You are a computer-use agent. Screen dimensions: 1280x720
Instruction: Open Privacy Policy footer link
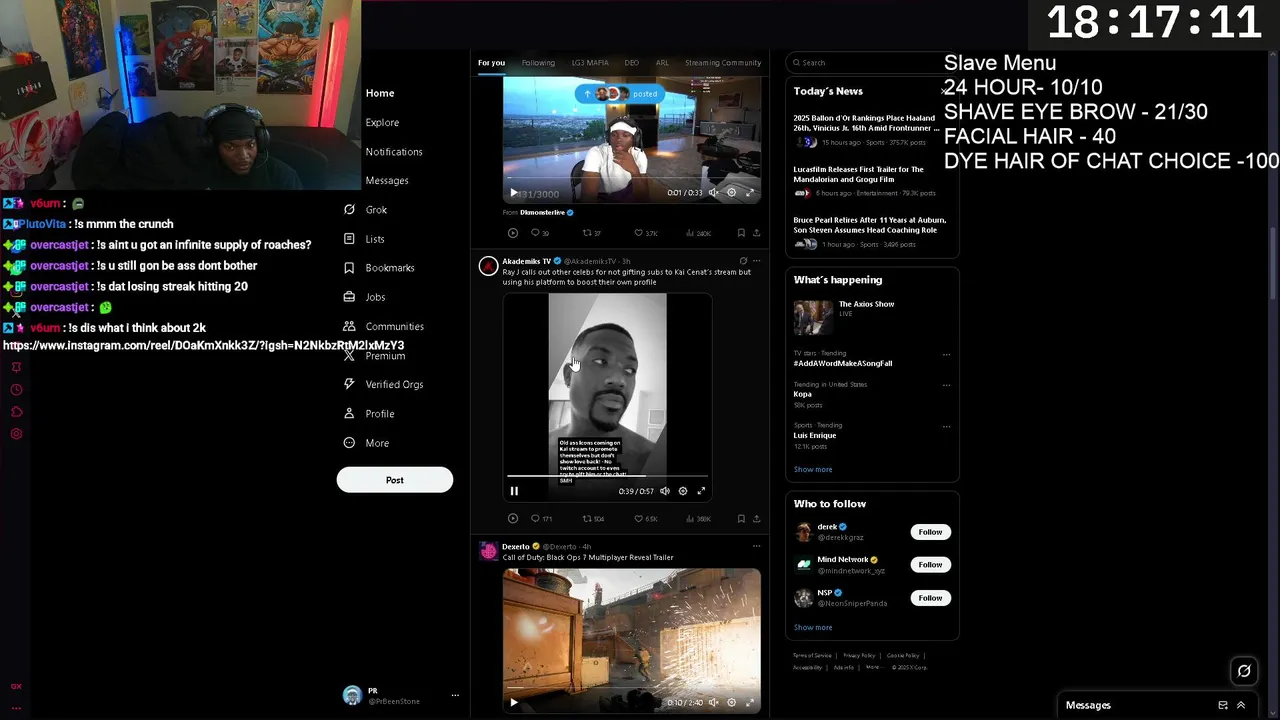point(859,656)
